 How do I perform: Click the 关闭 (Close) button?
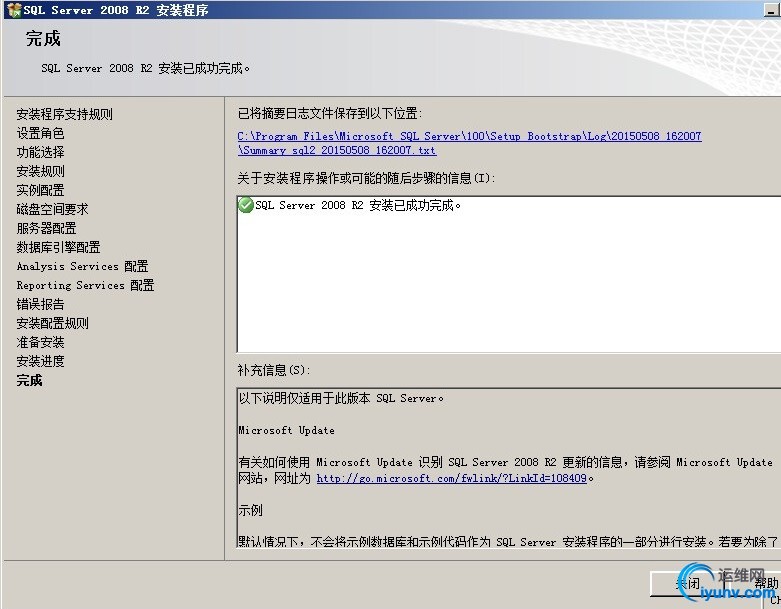tap(687, 583)
